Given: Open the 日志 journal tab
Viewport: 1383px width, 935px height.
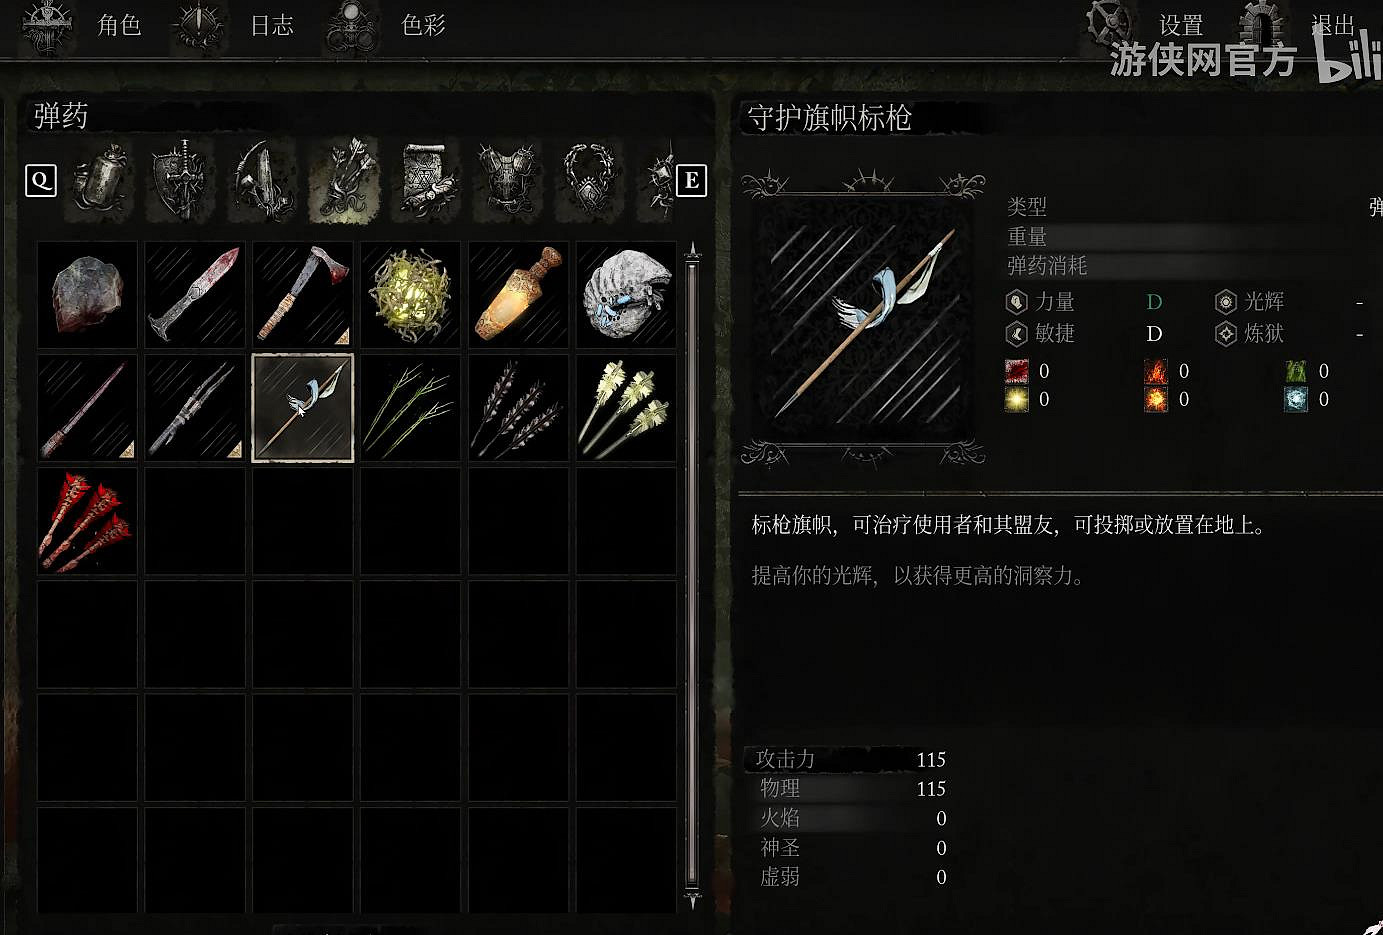Looking at the screenshot, I should 272,25.
